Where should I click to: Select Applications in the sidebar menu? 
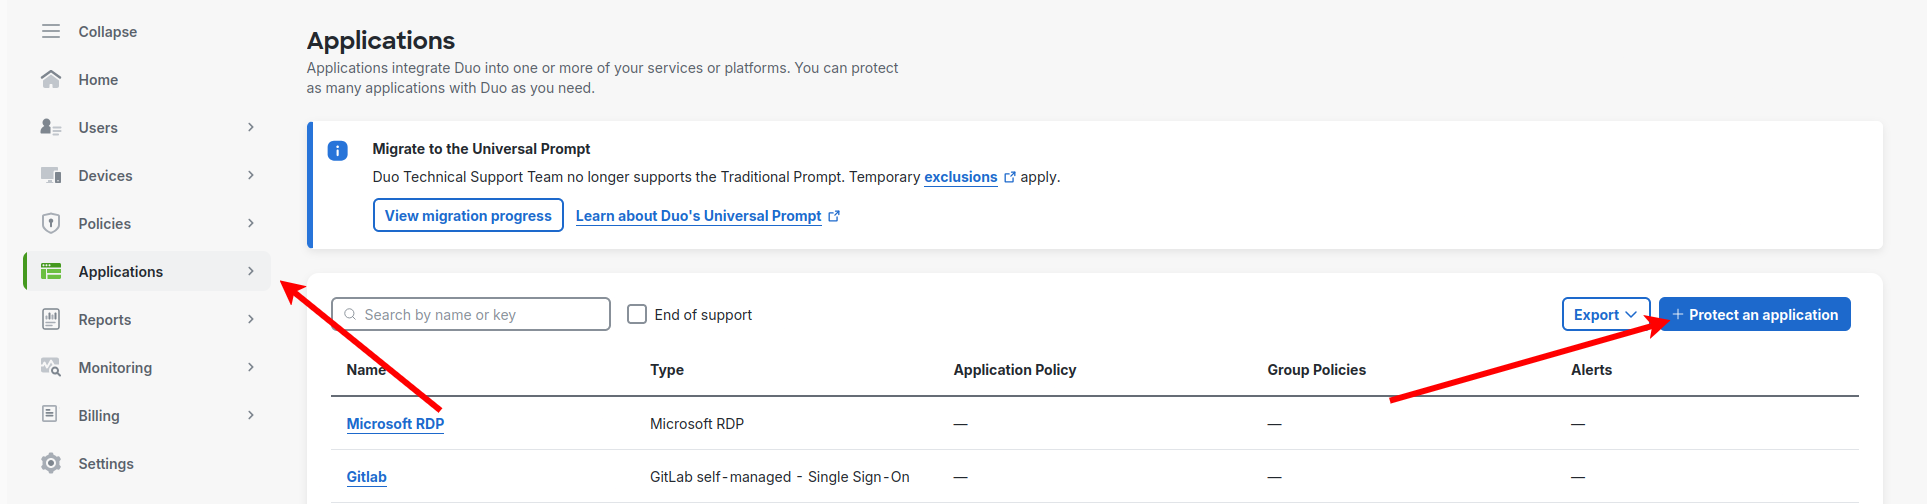[x=121, y=272]
